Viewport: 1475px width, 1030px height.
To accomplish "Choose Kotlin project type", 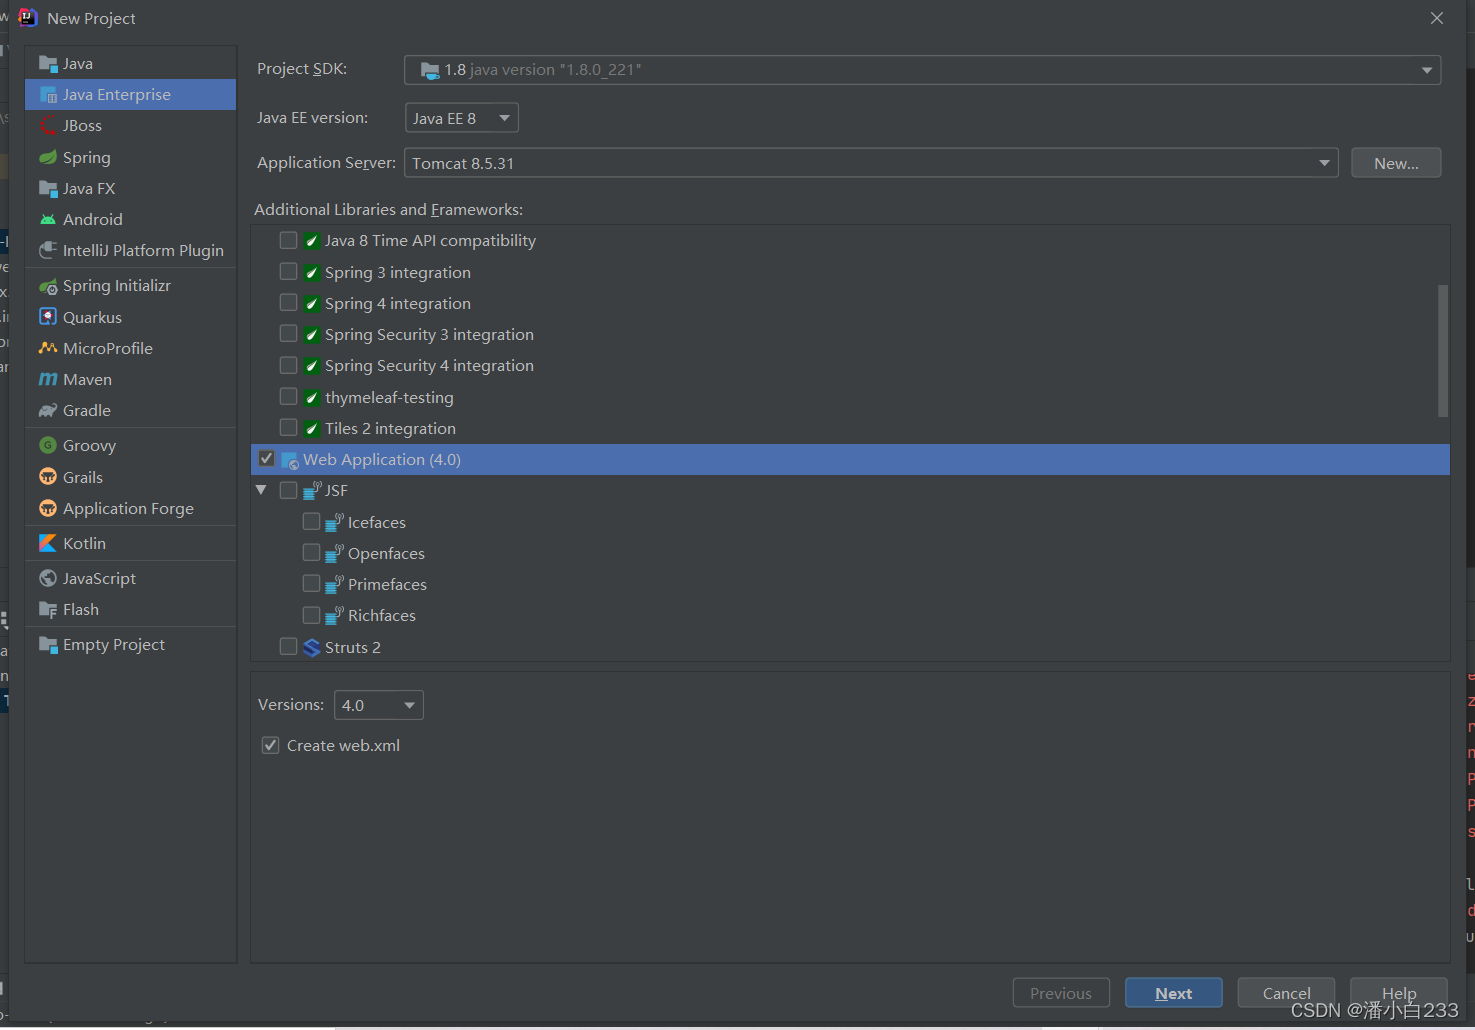I will point(131,543).
